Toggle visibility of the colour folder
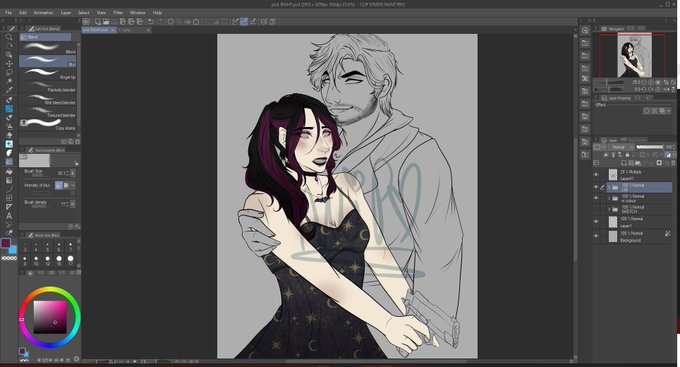This screenshot has height=367, width=680. click(x=596, y=199)
